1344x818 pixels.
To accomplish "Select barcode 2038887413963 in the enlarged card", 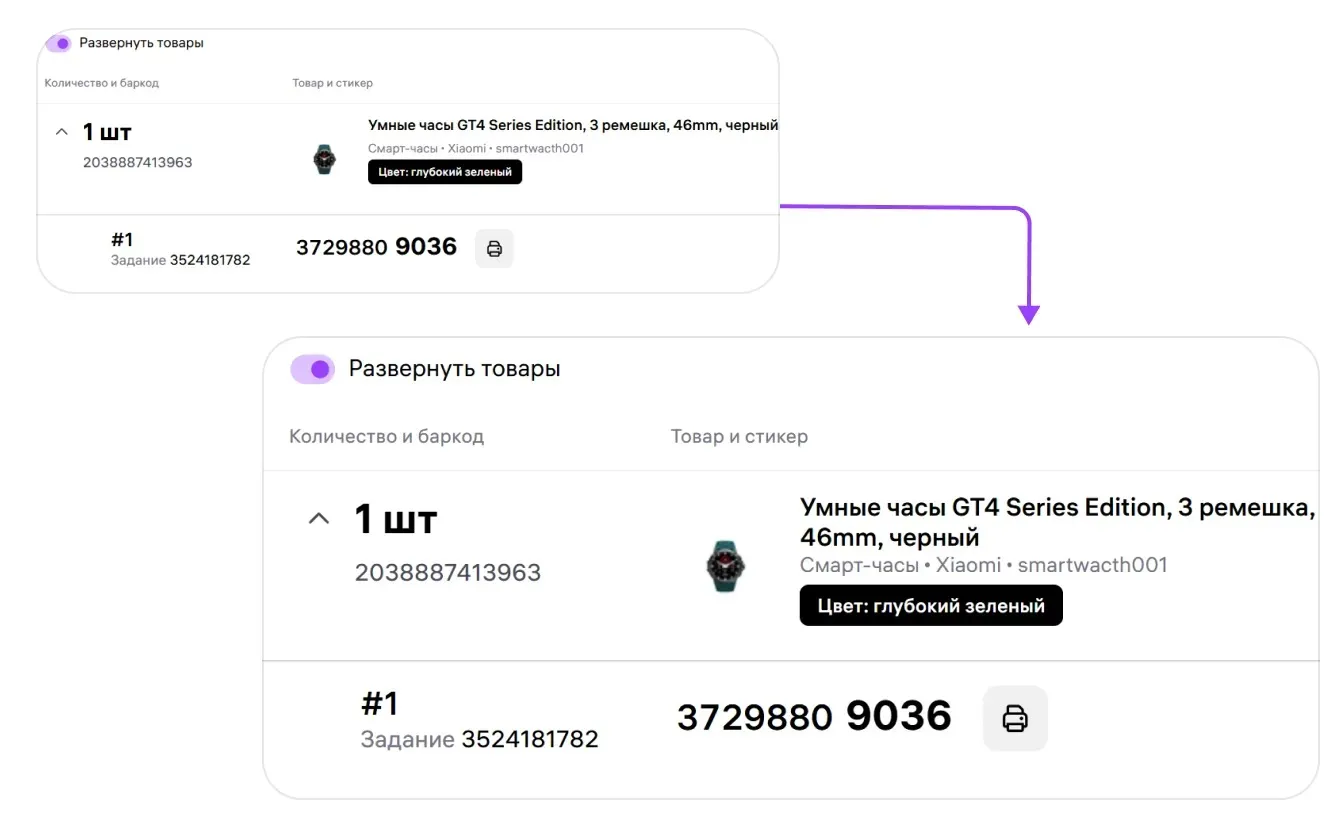I will coord(447,573).
